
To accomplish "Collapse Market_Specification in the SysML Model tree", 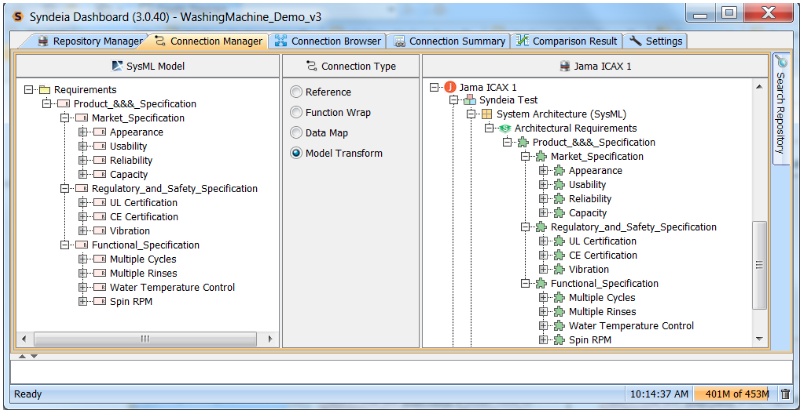I will tap(64, 118).
